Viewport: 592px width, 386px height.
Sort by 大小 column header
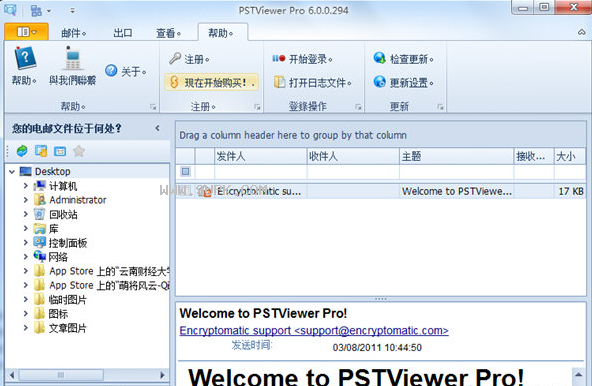pos(570,156)
